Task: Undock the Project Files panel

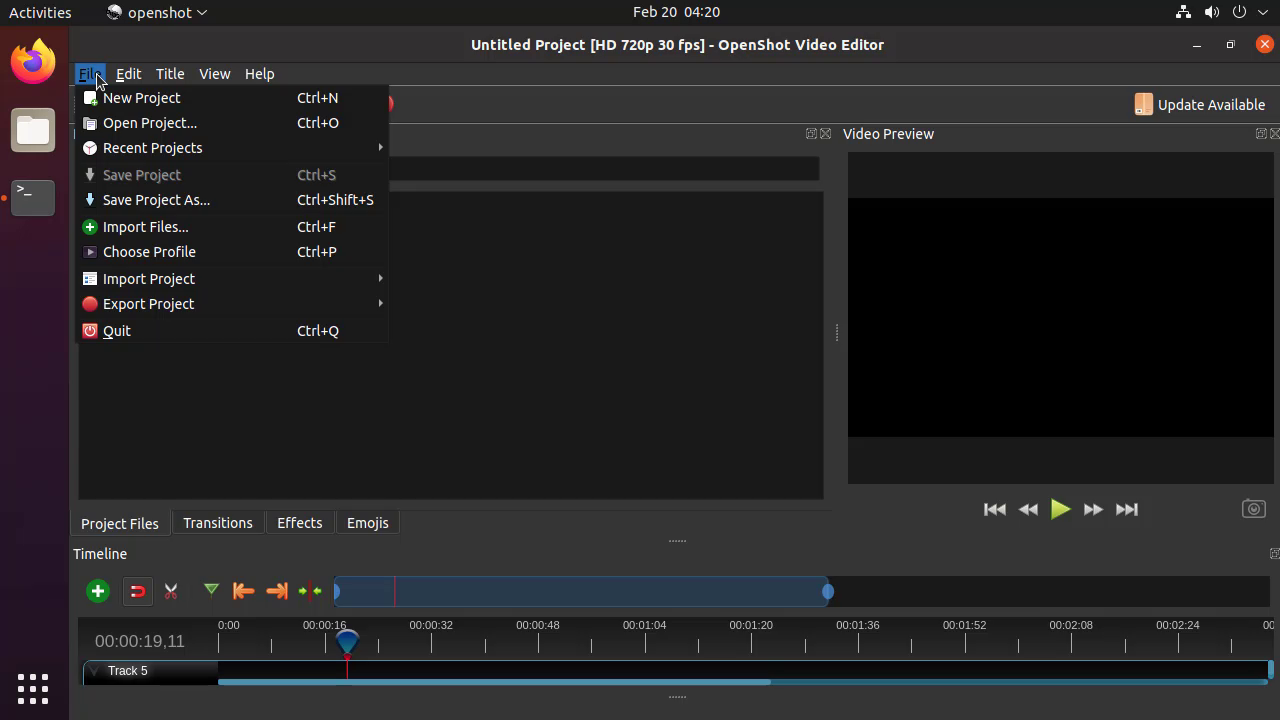Action: (811, 134)
